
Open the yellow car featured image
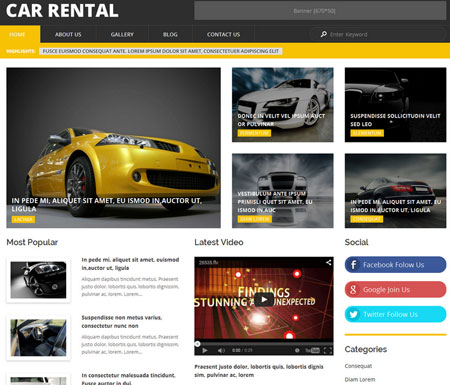[113, 148]
